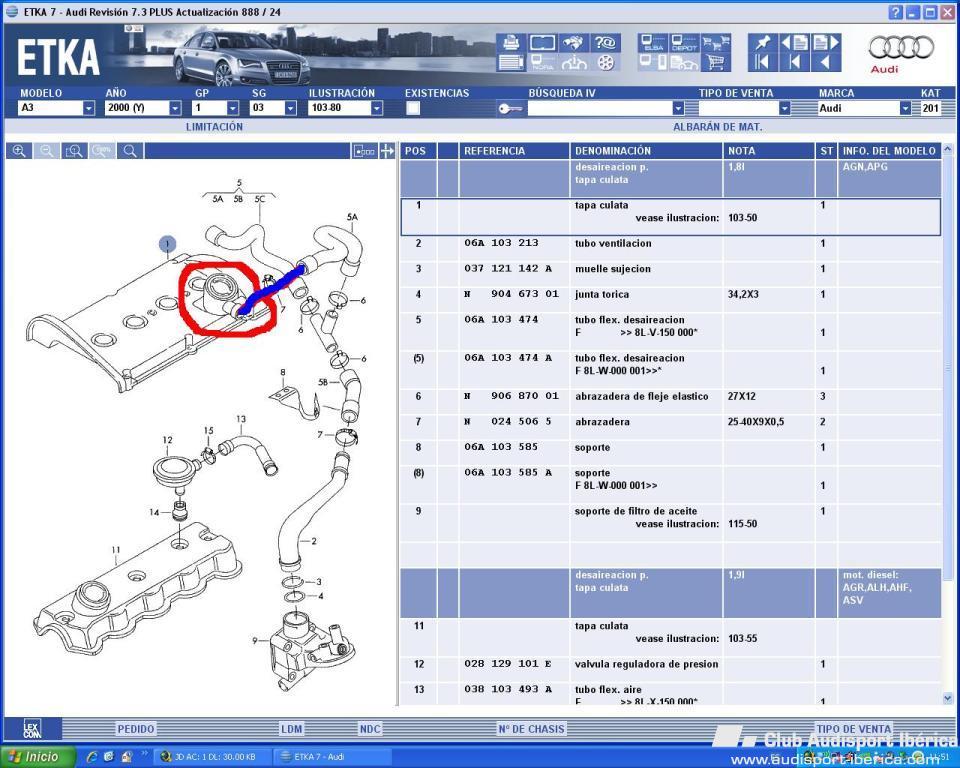The height and width of the screenshot is (768, 960).
Task: Open the MODELO A3 dropdown
Action: [x=89, y=108]
